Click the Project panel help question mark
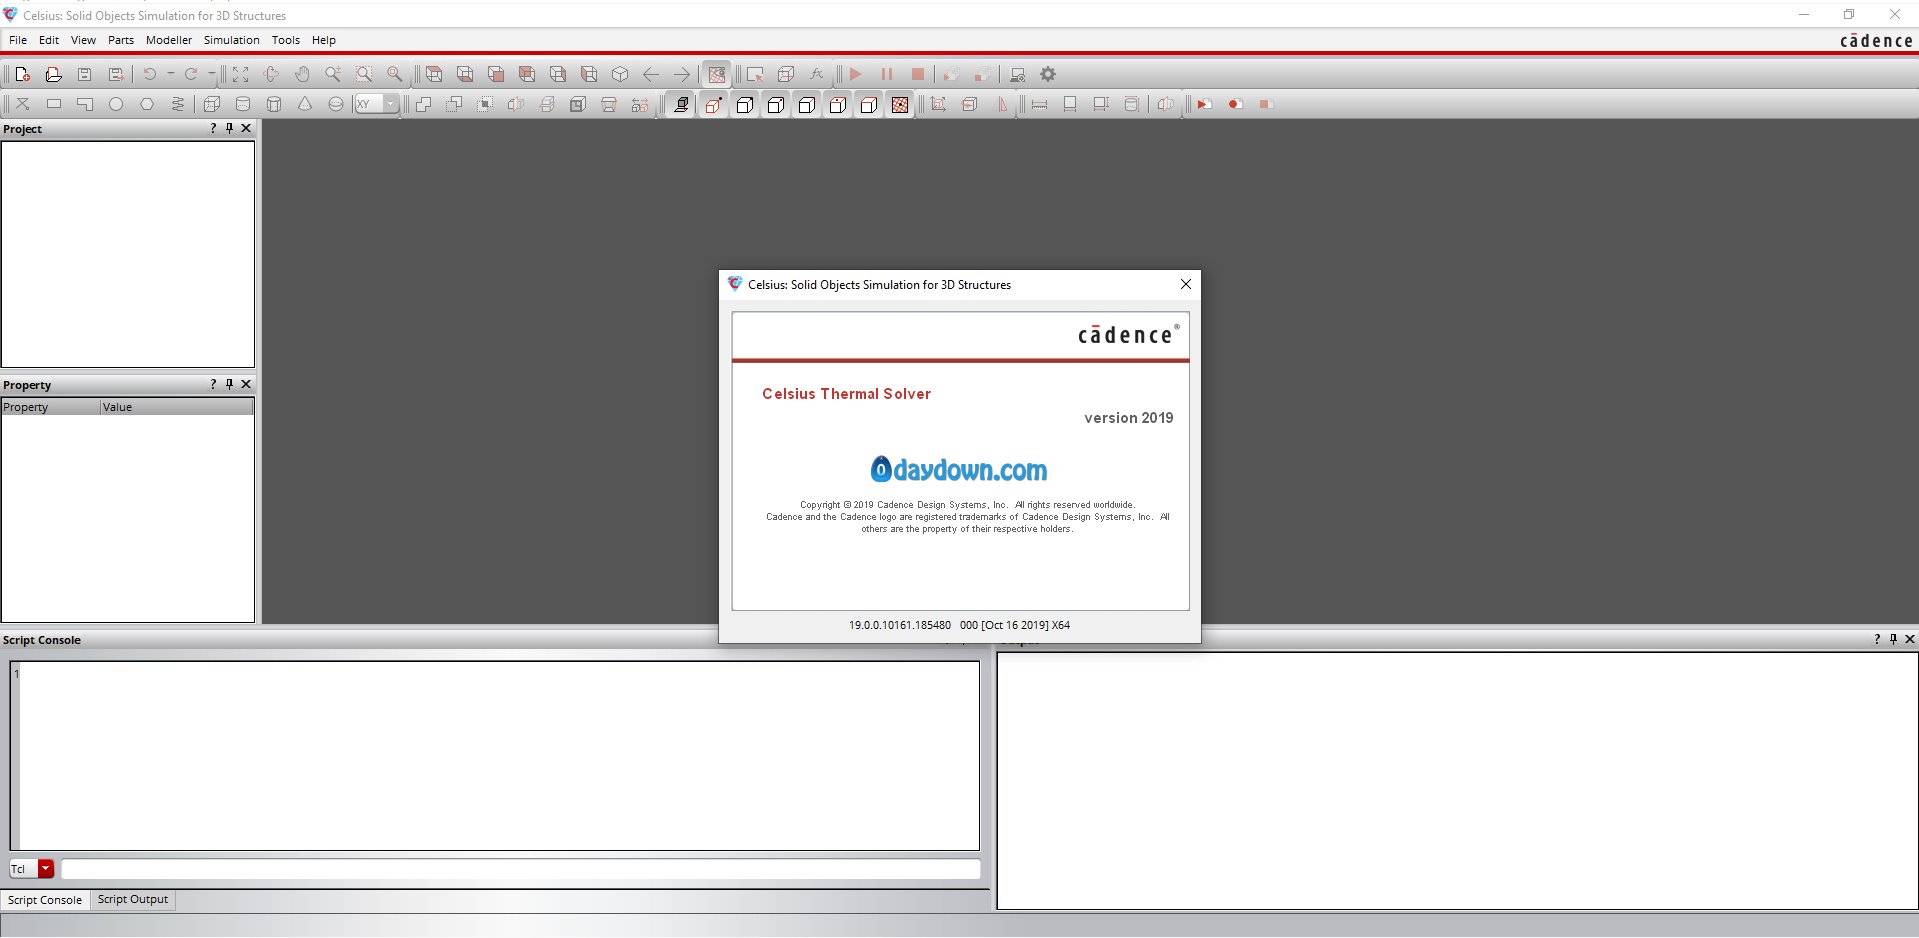1919x938 pixels. point(213,128)
